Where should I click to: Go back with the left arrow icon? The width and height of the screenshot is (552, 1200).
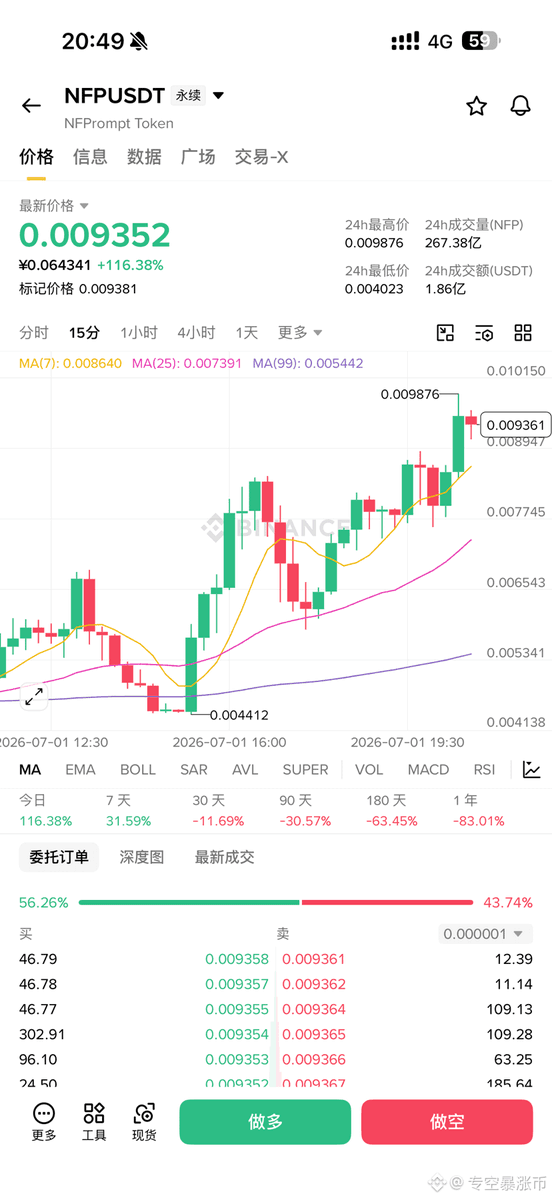click(x=31, y=106)
